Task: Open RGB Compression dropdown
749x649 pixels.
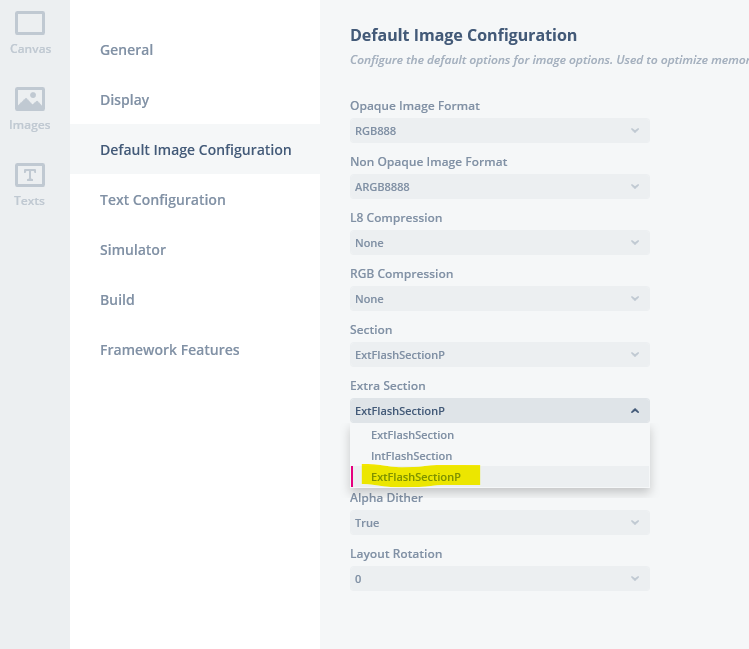Action: click(x=499, y=299)
